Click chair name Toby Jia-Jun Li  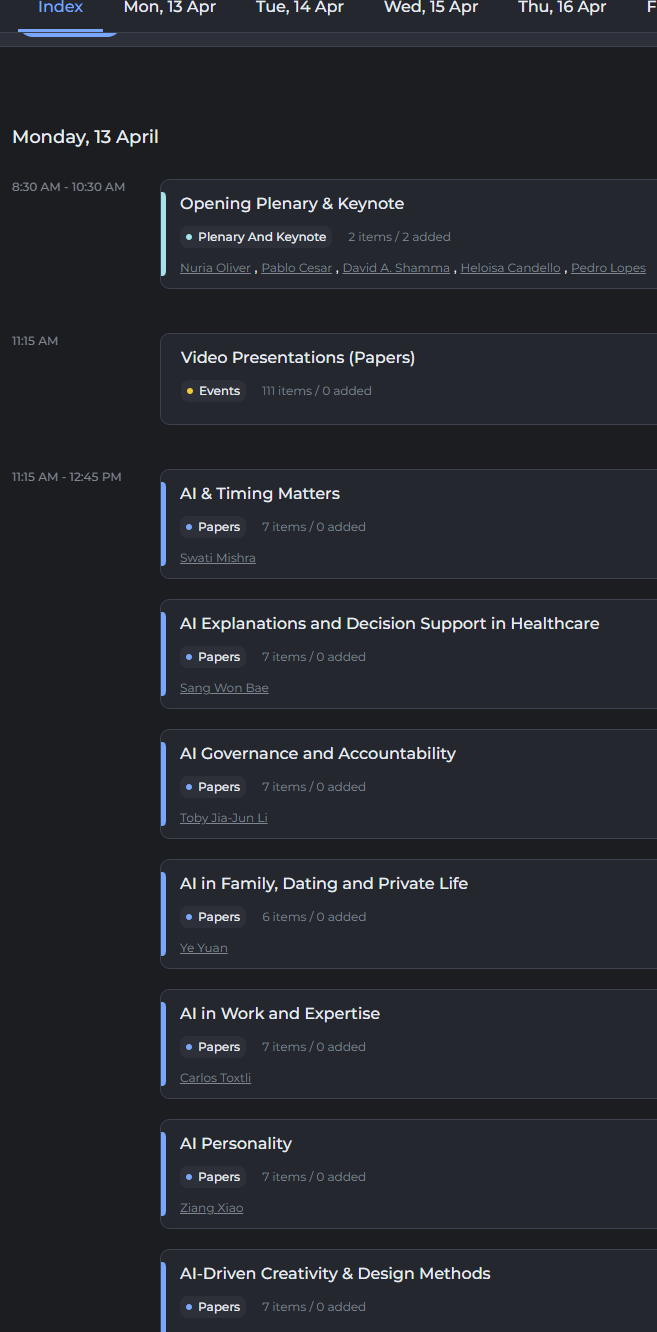(x=223, y=818)
